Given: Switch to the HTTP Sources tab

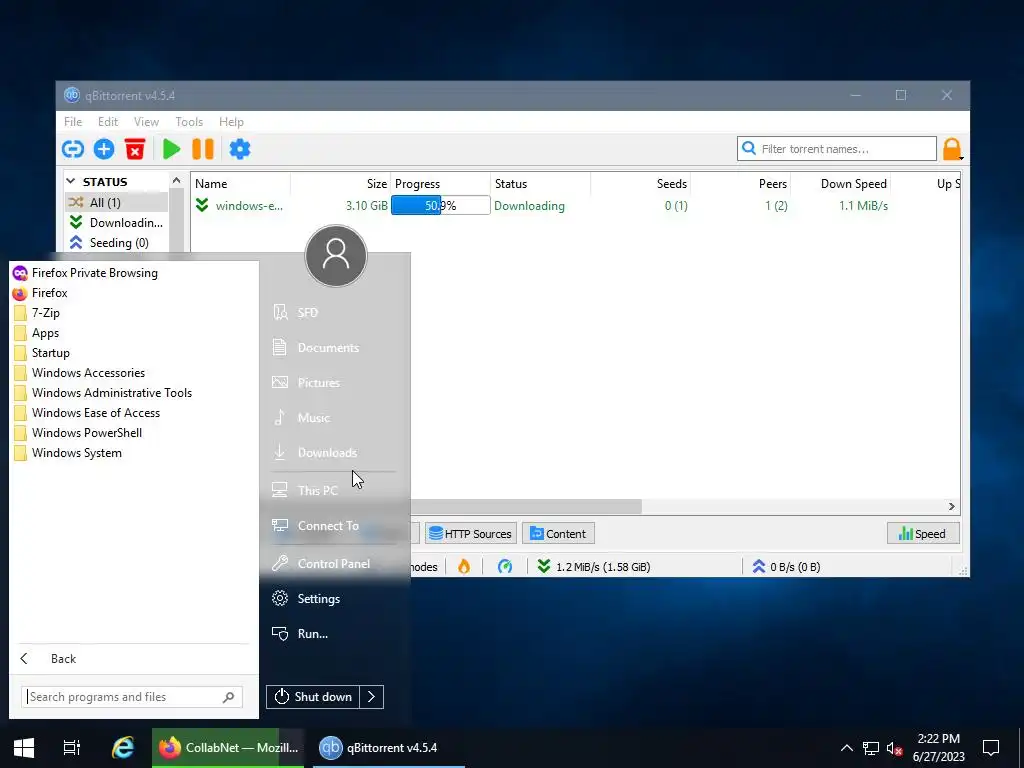Looking at the screenshot, I should pos(471,534).
